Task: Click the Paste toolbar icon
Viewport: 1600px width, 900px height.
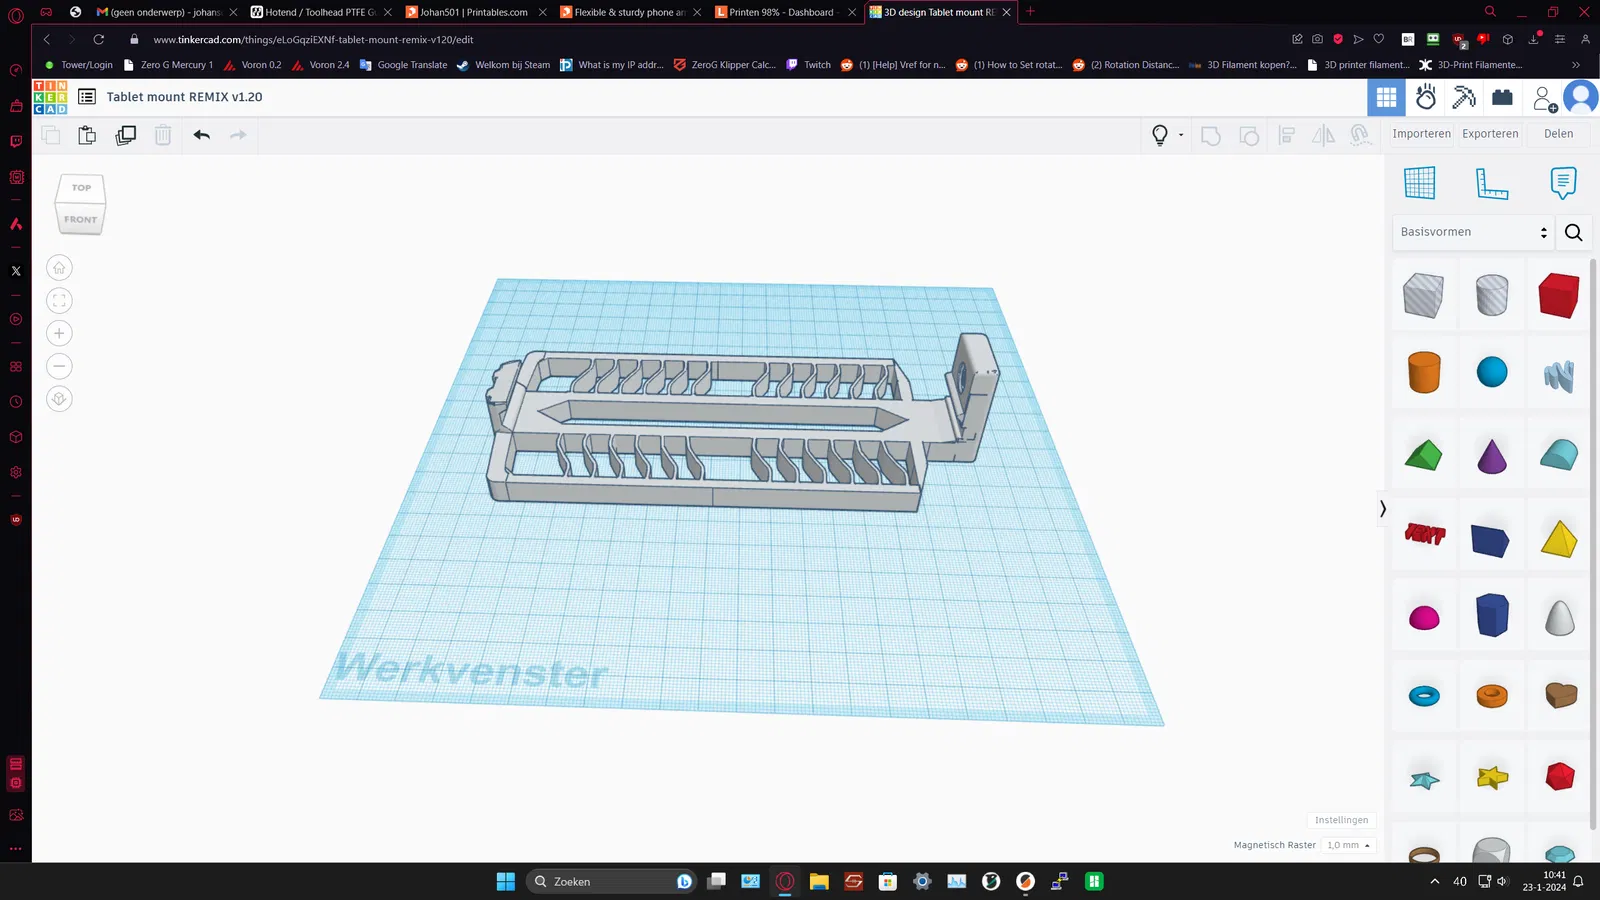Action: 87,135
